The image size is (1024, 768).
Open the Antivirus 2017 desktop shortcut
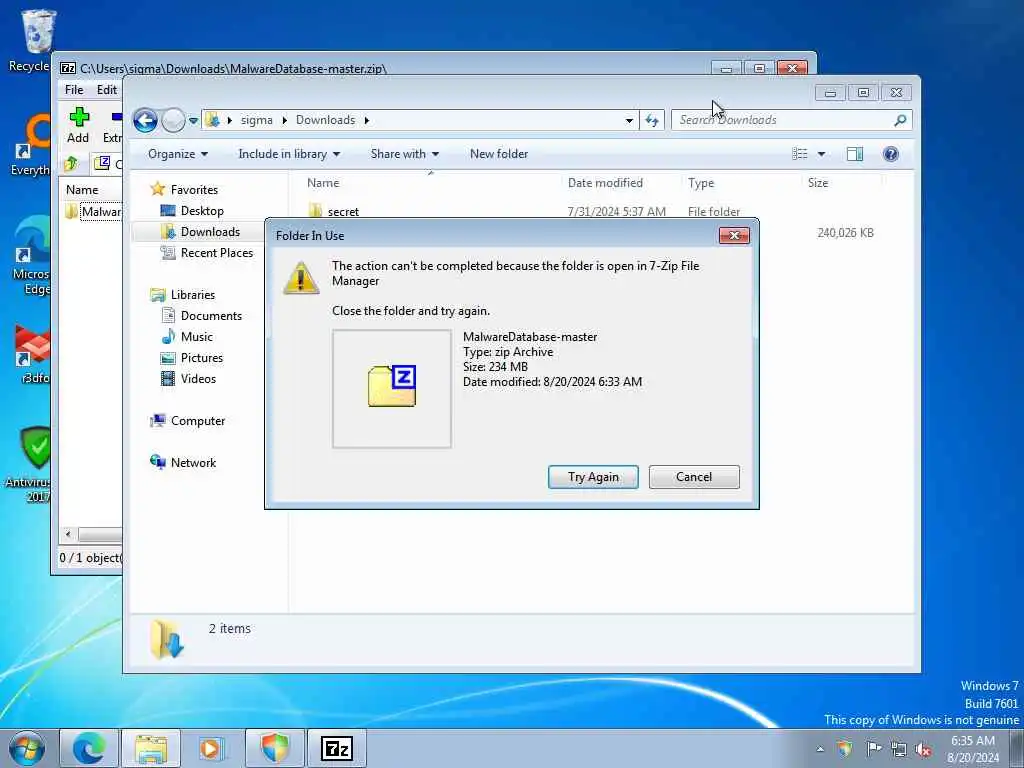coord(29,465)
